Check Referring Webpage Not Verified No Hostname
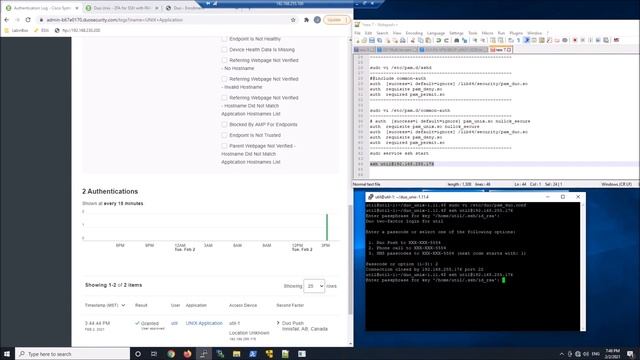The image size is (640, 360). click(224, 60)
